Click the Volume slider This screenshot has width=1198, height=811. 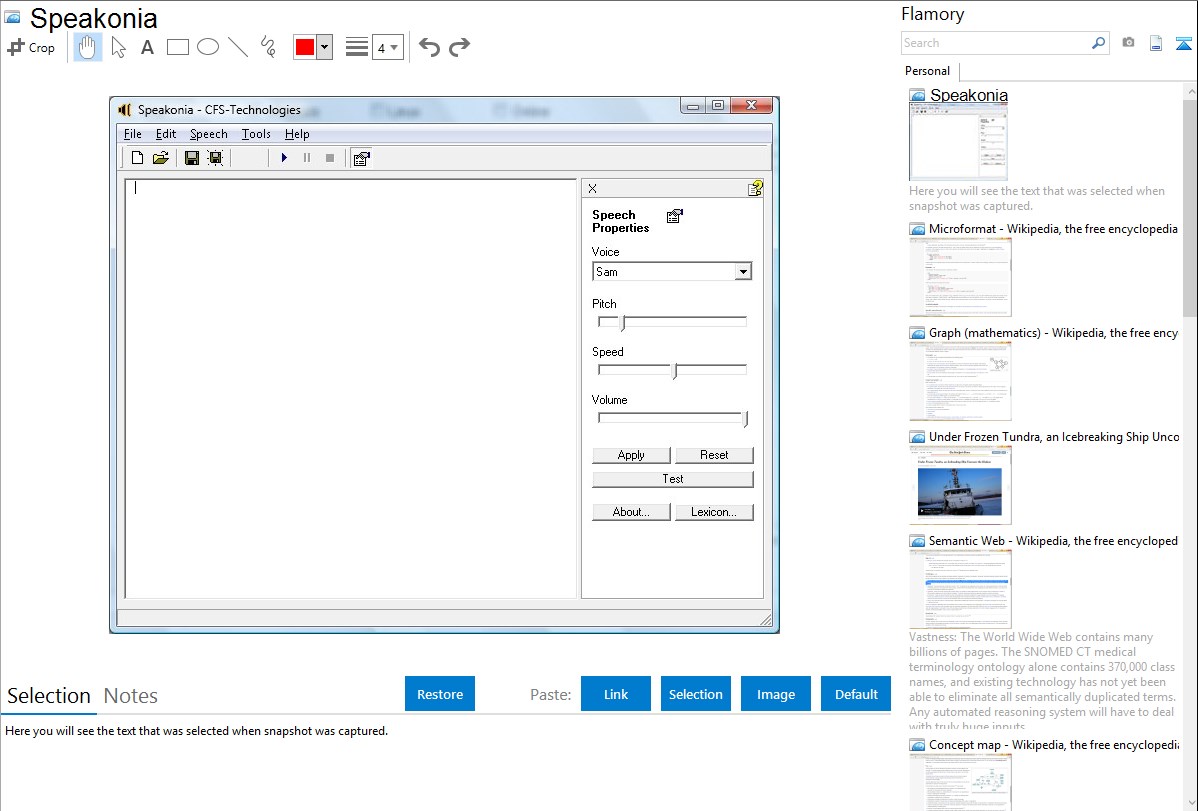tap(672, 418)
